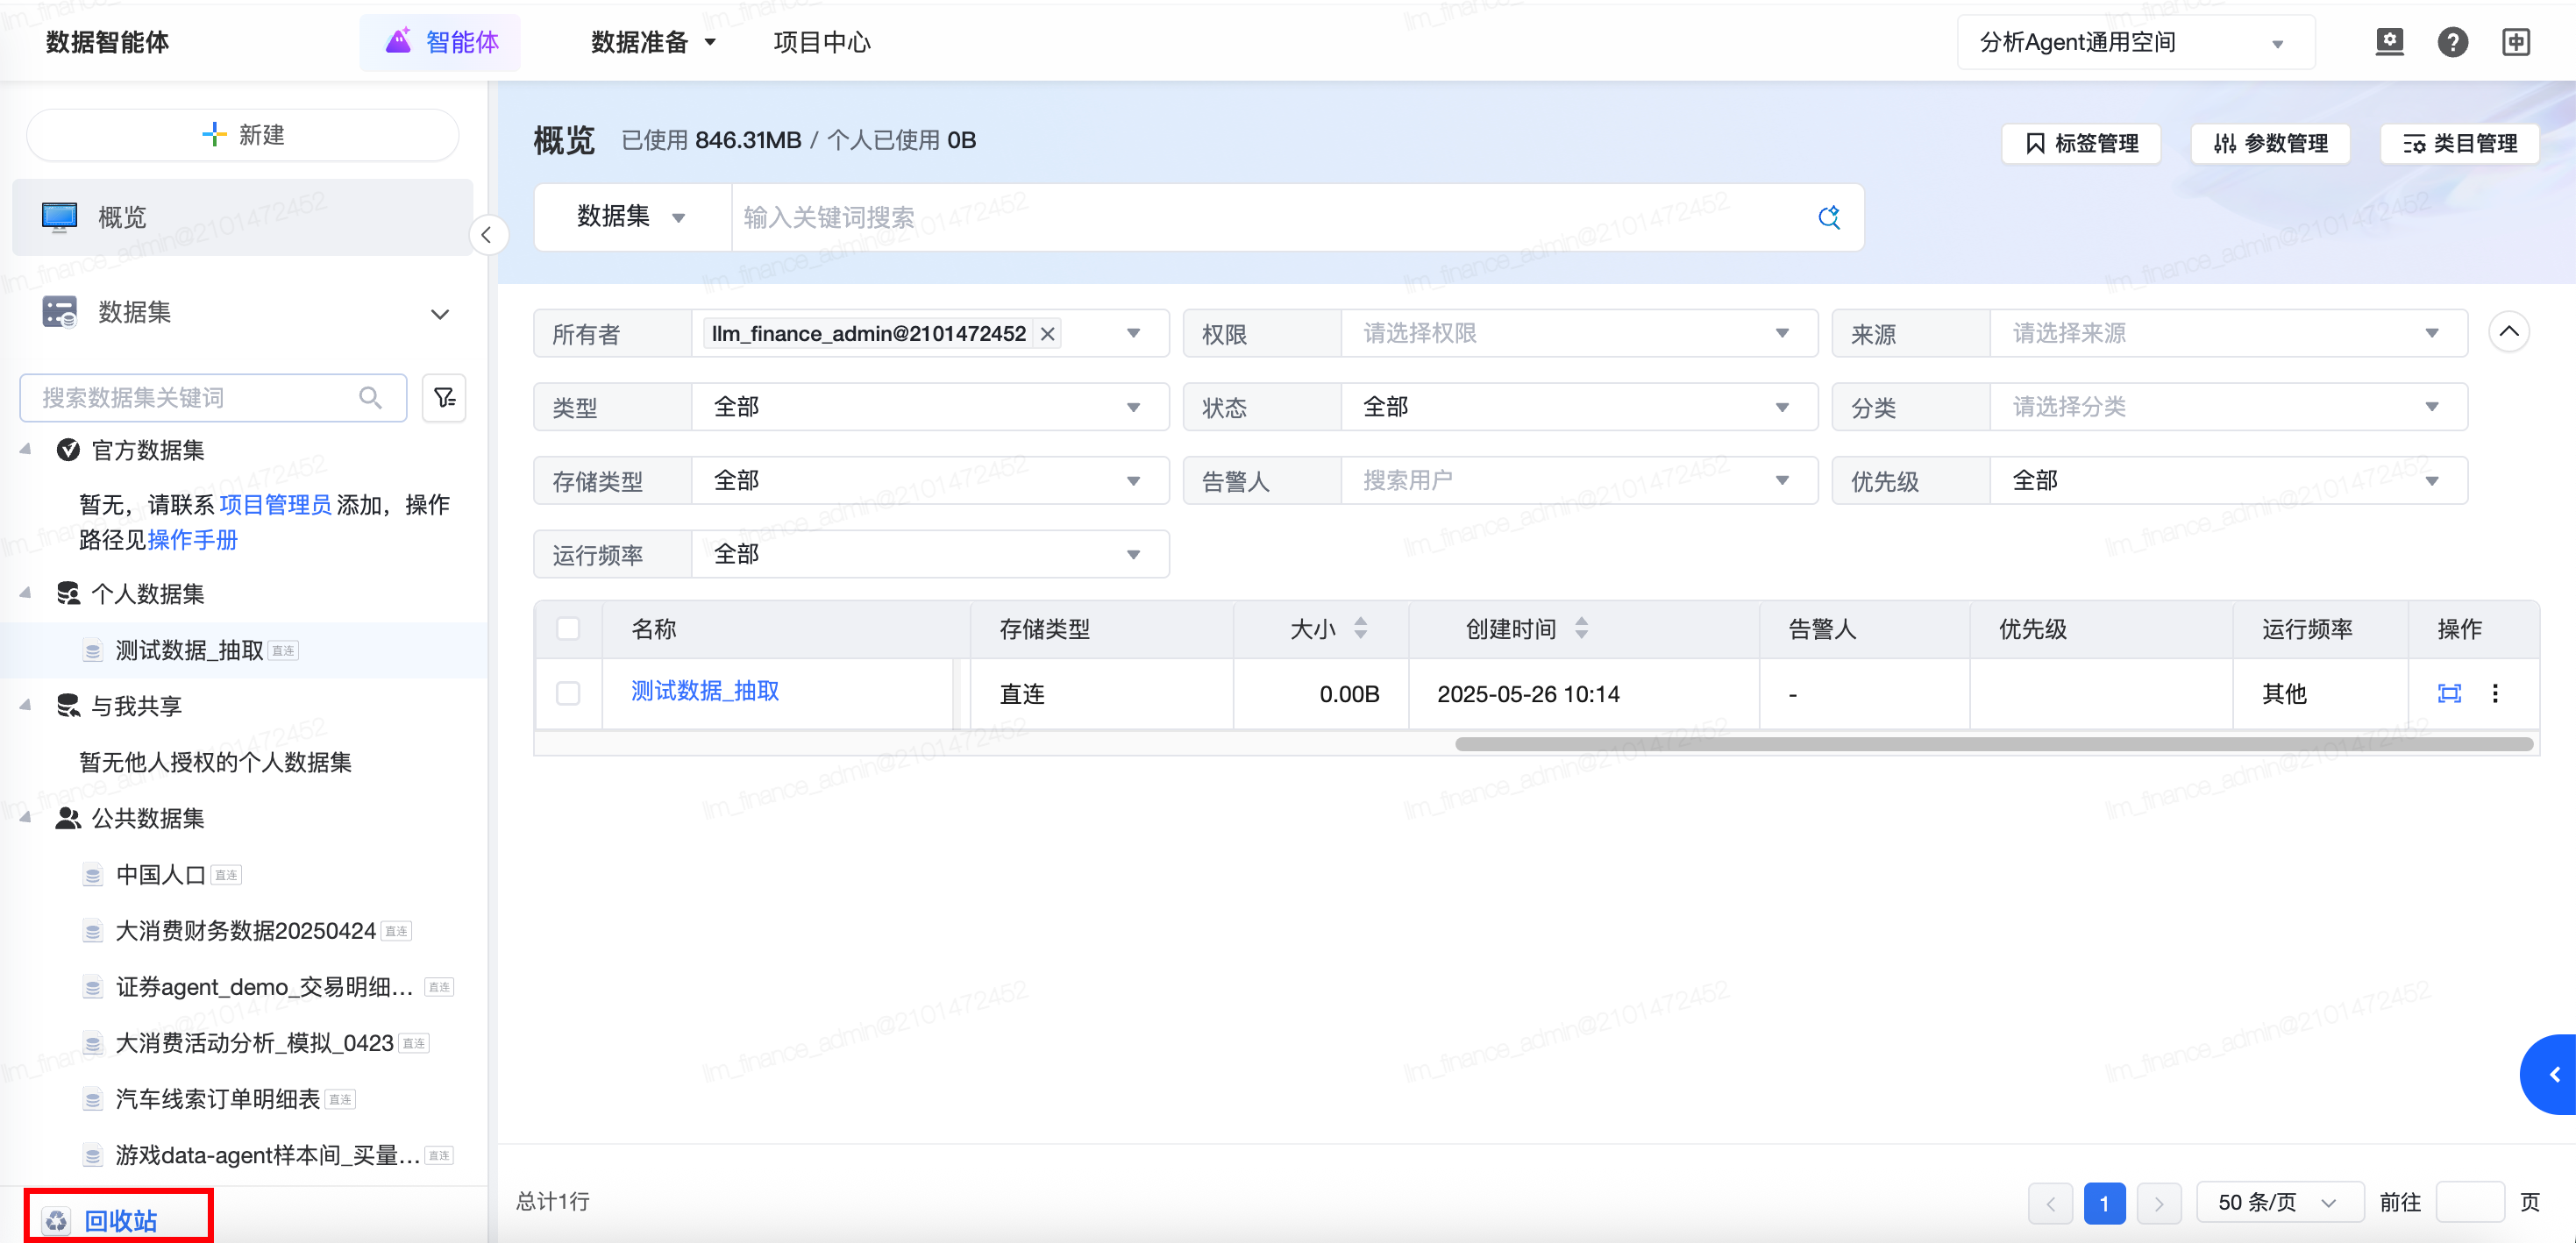
Task: Click the lineage icon in 测试数据_抽取 row
Action: (2449, 693)
